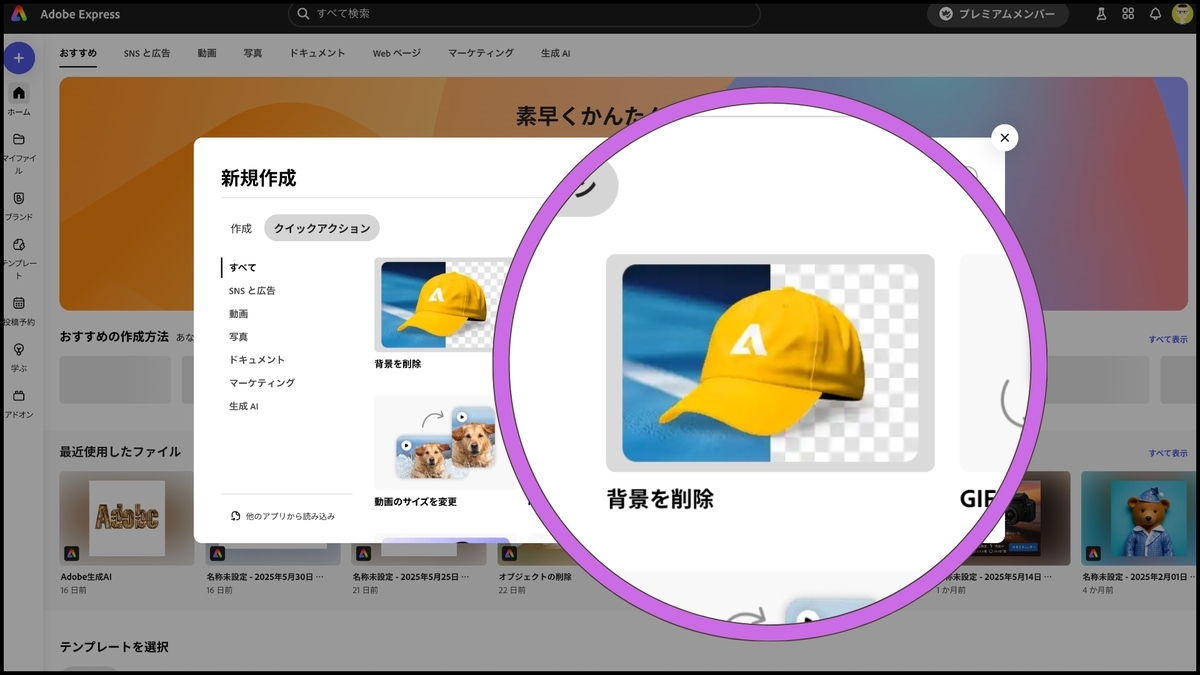This screenshot has height=675, width=1200.
Task: Open マイファイル folder icon in sidebar
Action: point(19,139)
